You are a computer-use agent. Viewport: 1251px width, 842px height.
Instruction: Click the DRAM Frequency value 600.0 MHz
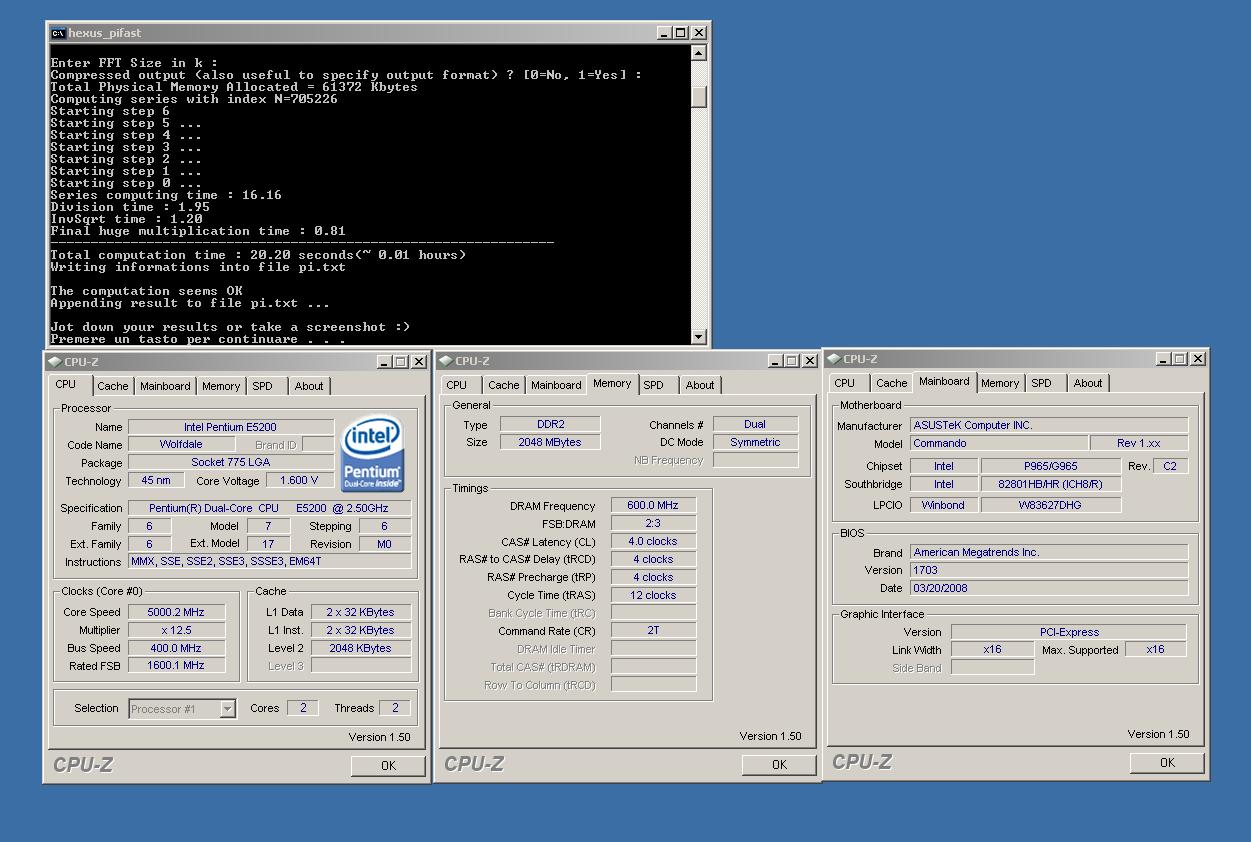click(x=653, y=506)
